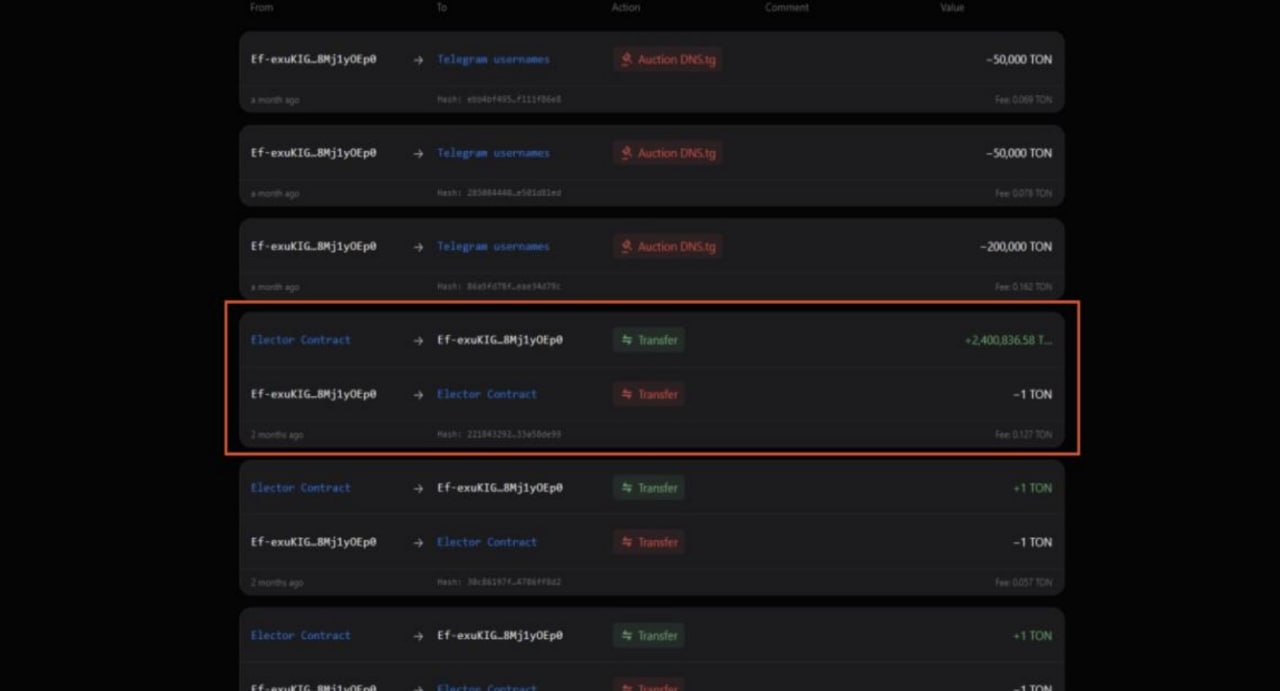
Task: Click the arrow icon in the +2,400,836.58 transfer row
Action: 418,340
